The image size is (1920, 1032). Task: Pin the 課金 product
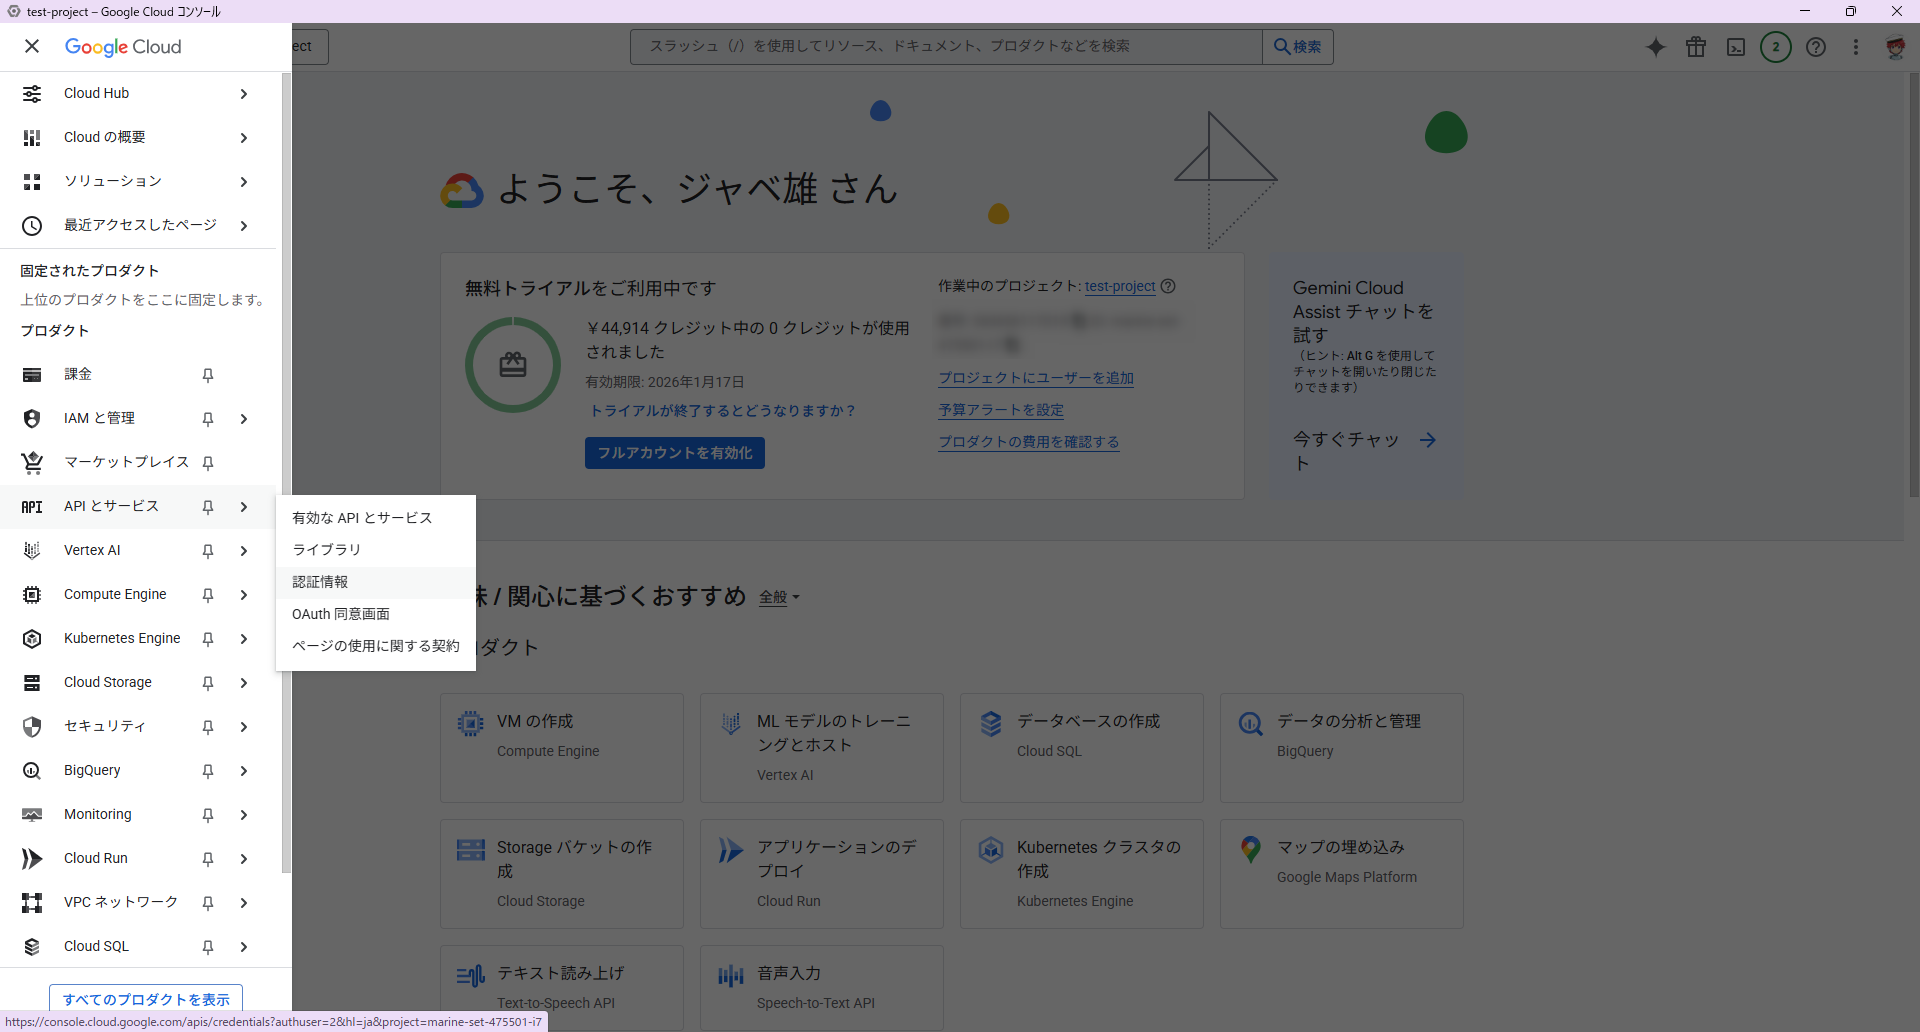[208, 375]
